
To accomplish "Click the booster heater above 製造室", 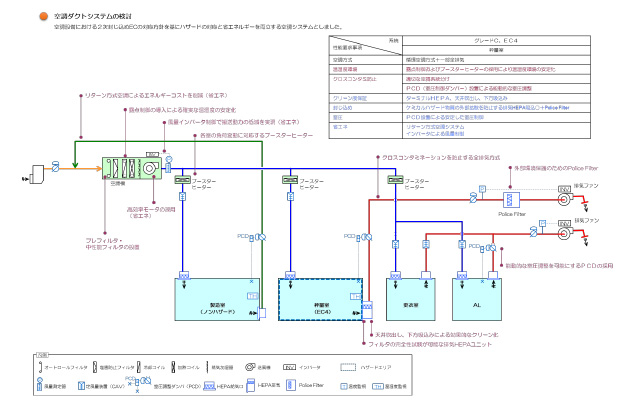I will (183, 182).
